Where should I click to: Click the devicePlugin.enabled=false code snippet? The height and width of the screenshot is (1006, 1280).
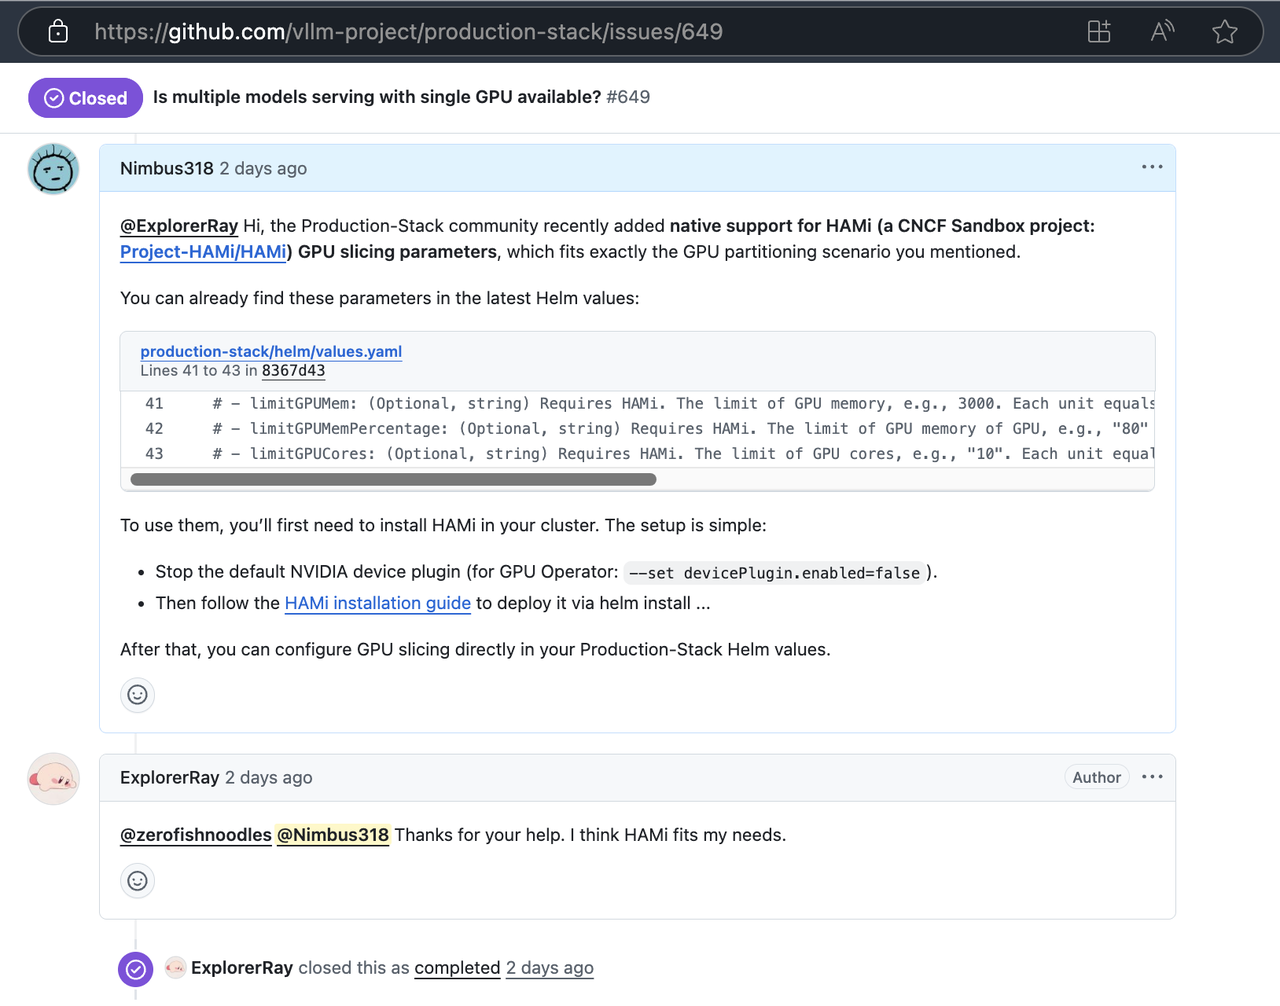point(774,573)
